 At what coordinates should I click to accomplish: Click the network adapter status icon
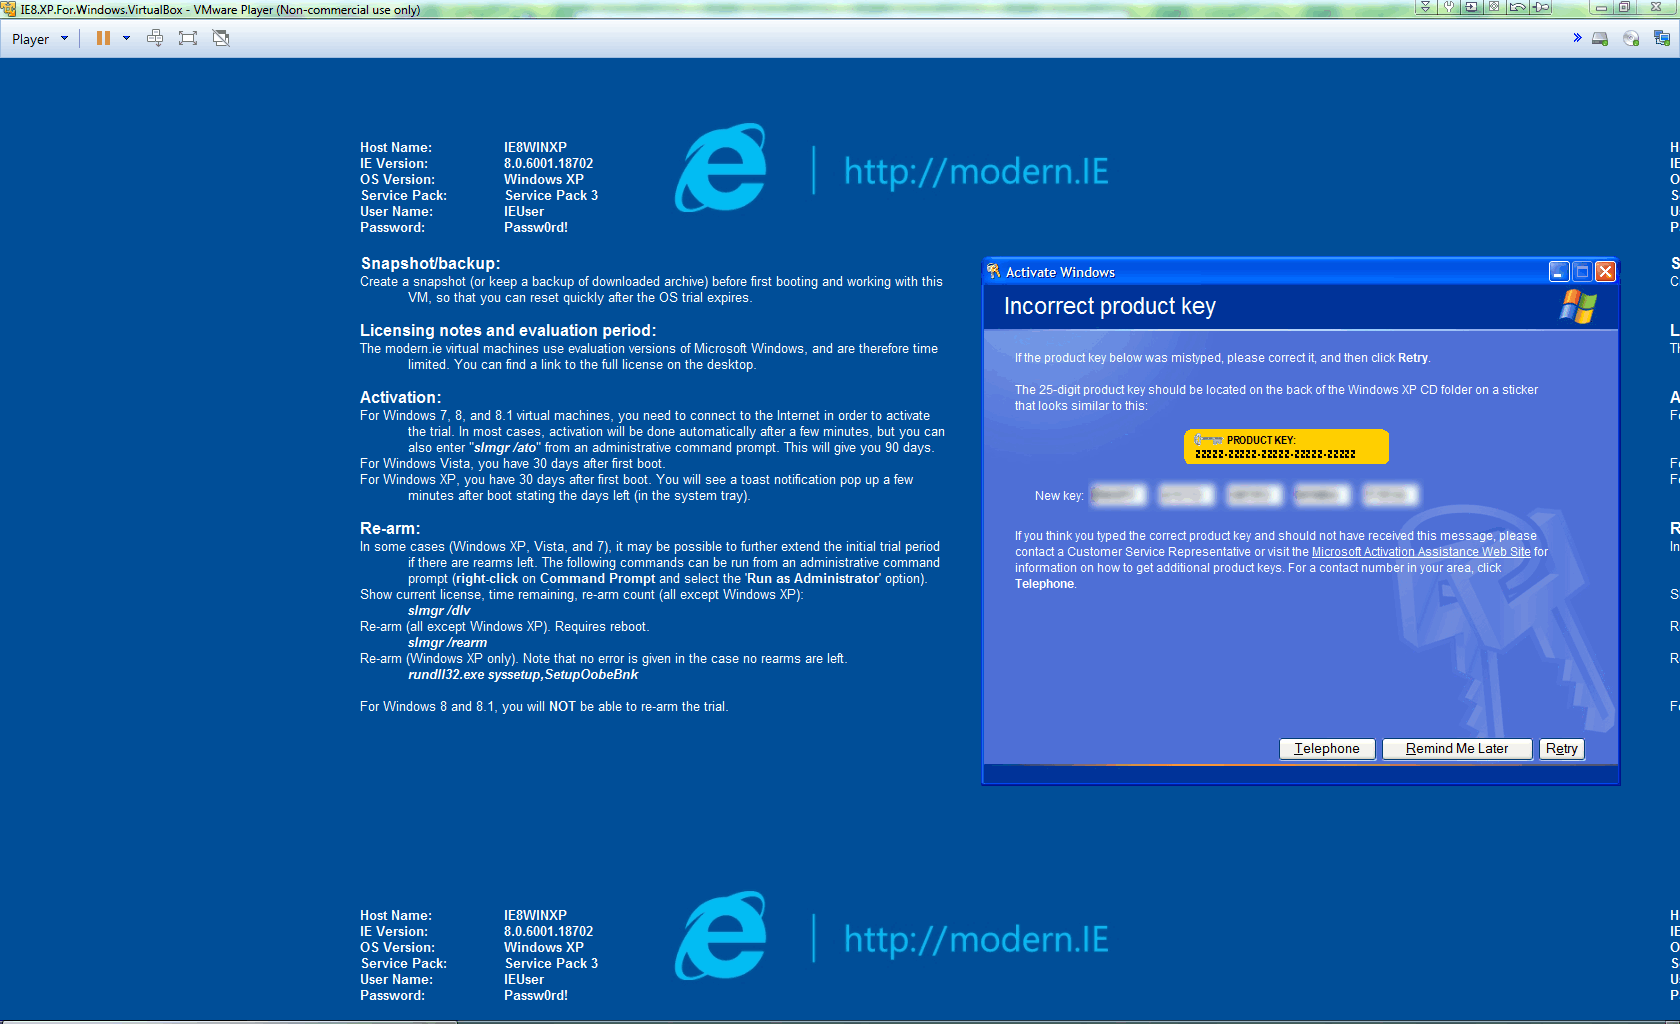[x=1661, y=38]
